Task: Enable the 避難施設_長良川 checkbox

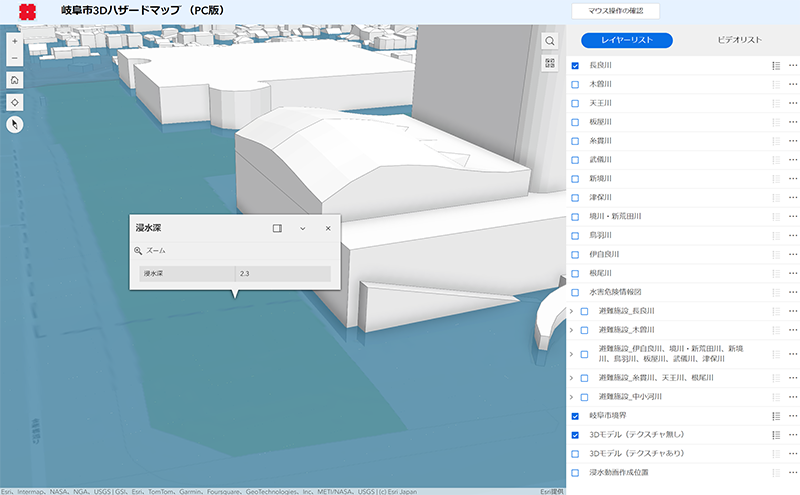Action: click(585, 311)
